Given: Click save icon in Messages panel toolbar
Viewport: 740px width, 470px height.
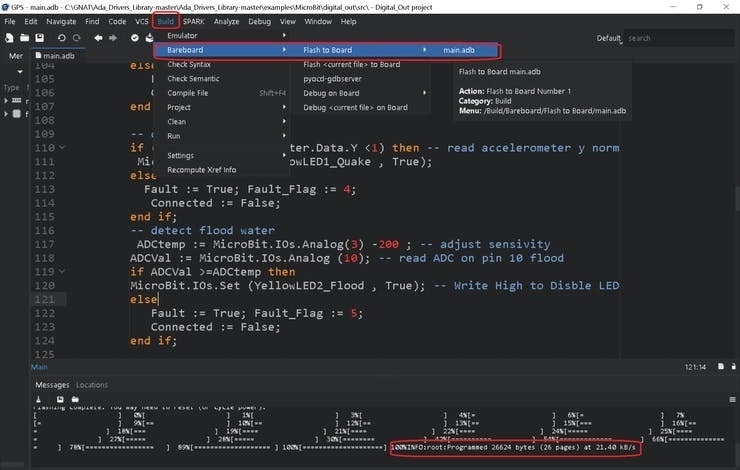Looking at the screenshot, I should 61,400.
